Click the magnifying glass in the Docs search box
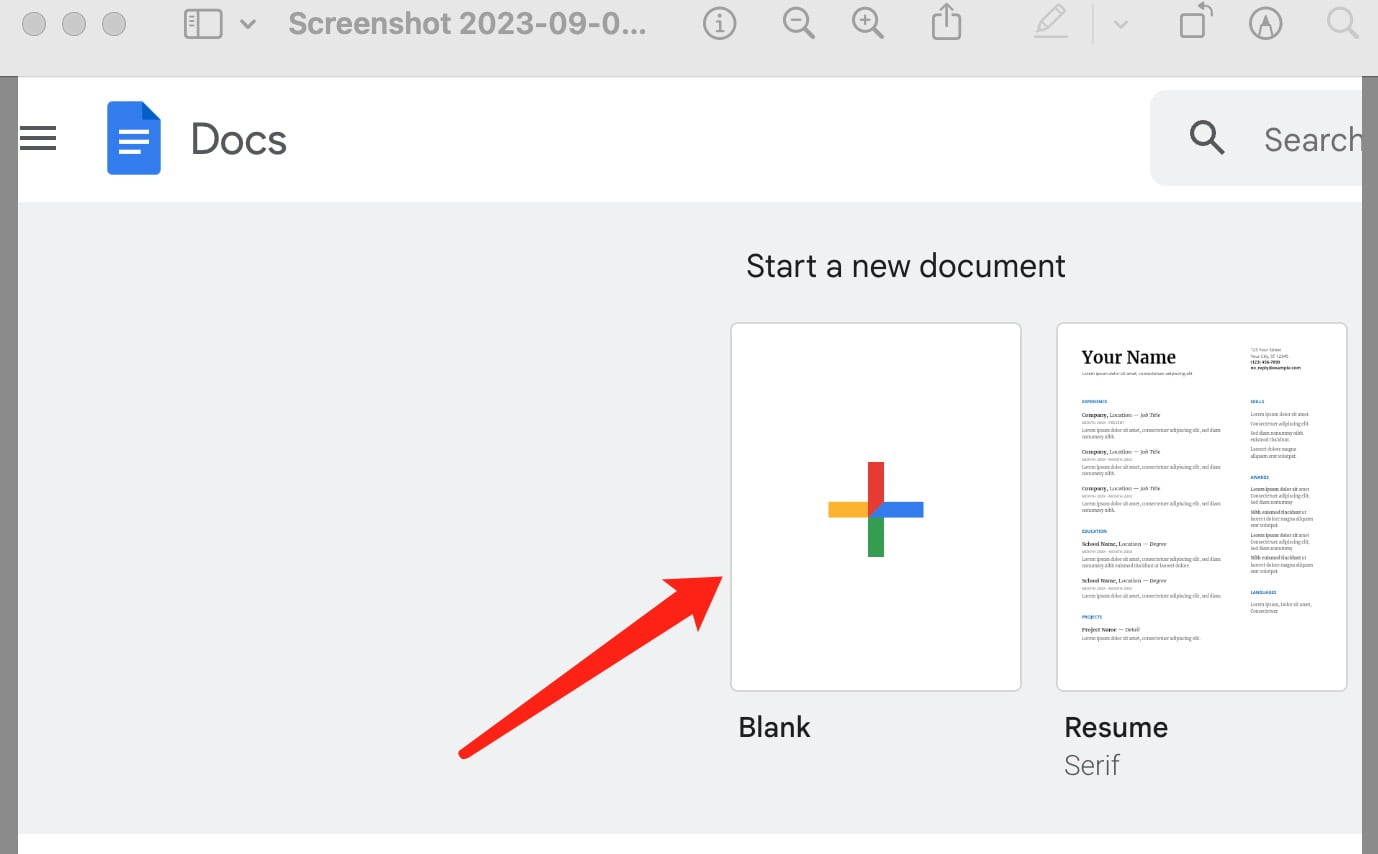The height and width of the screenshot is (854, 1378). (x=1207, y=138)
